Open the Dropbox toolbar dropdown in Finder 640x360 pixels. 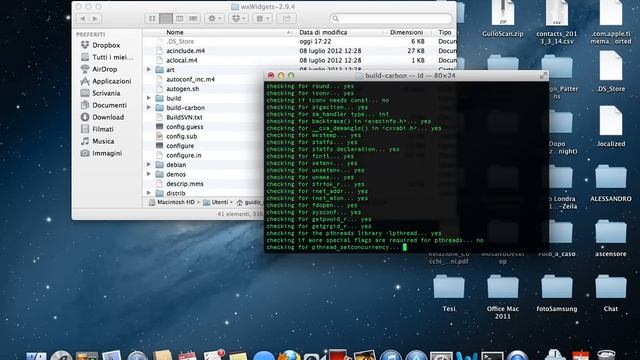pos(238,18)
